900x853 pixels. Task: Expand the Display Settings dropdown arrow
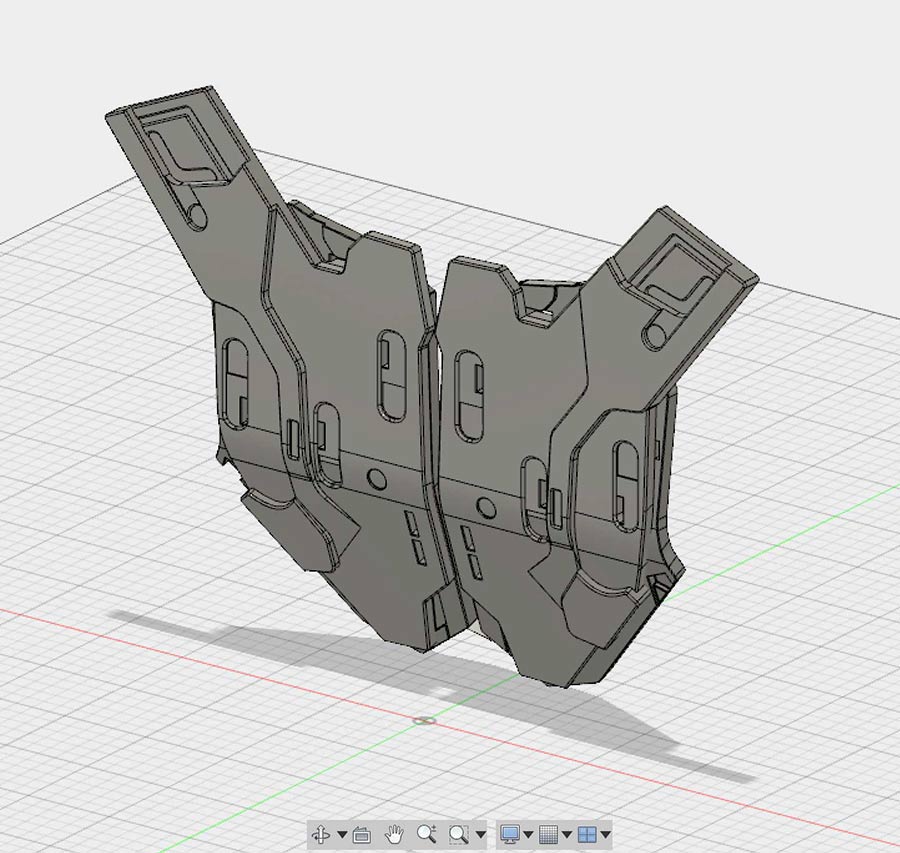coord(529,834)
